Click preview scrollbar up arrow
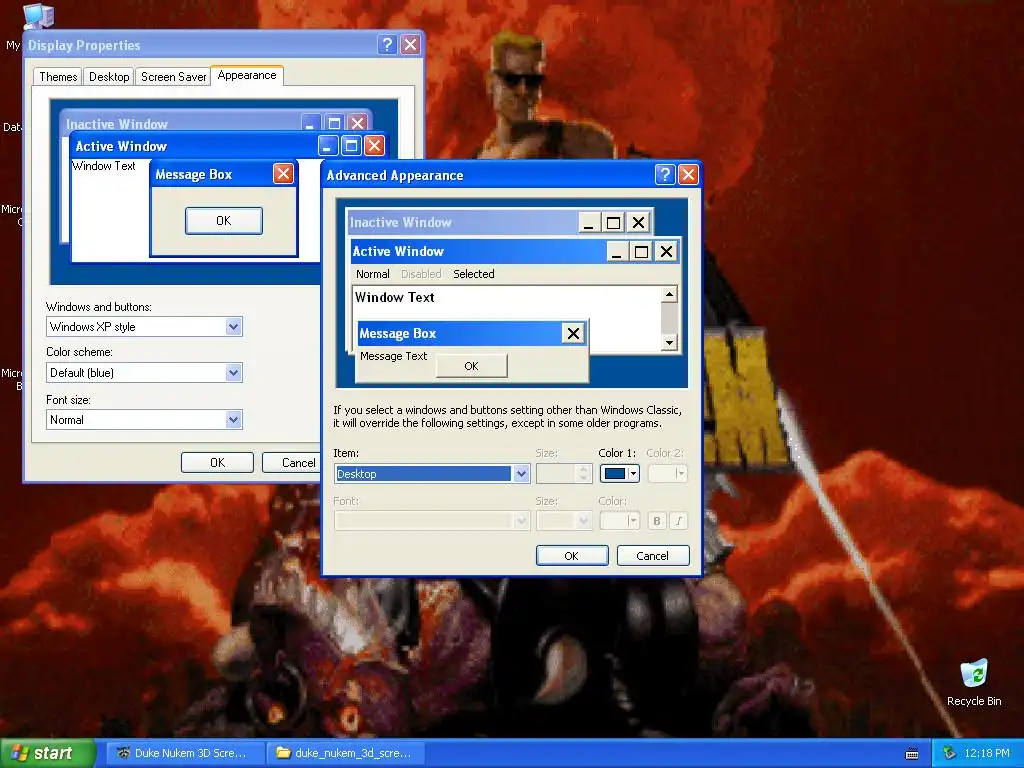This screenshot has height=768, width=1024. (x=669, y=295)
